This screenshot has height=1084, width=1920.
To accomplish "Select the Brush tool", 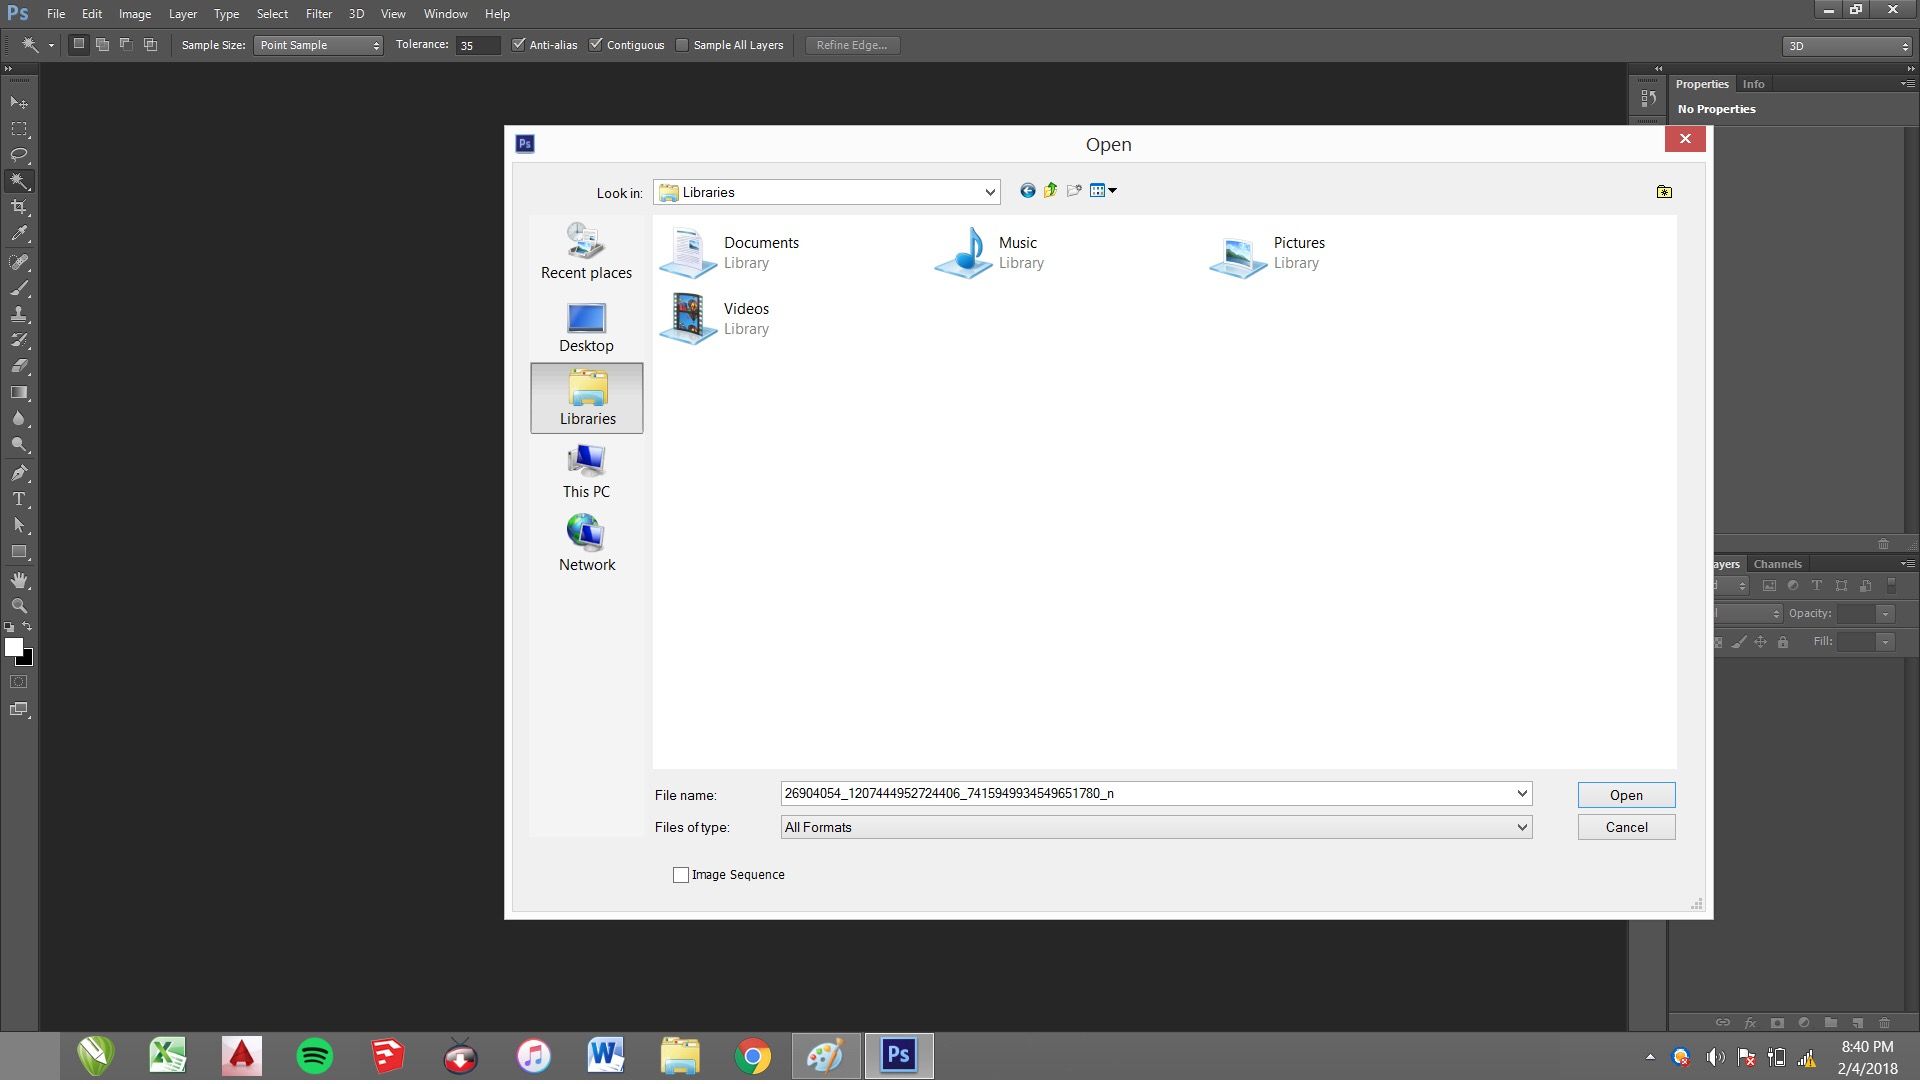I will pyautogui.click(x=18, y=287).
